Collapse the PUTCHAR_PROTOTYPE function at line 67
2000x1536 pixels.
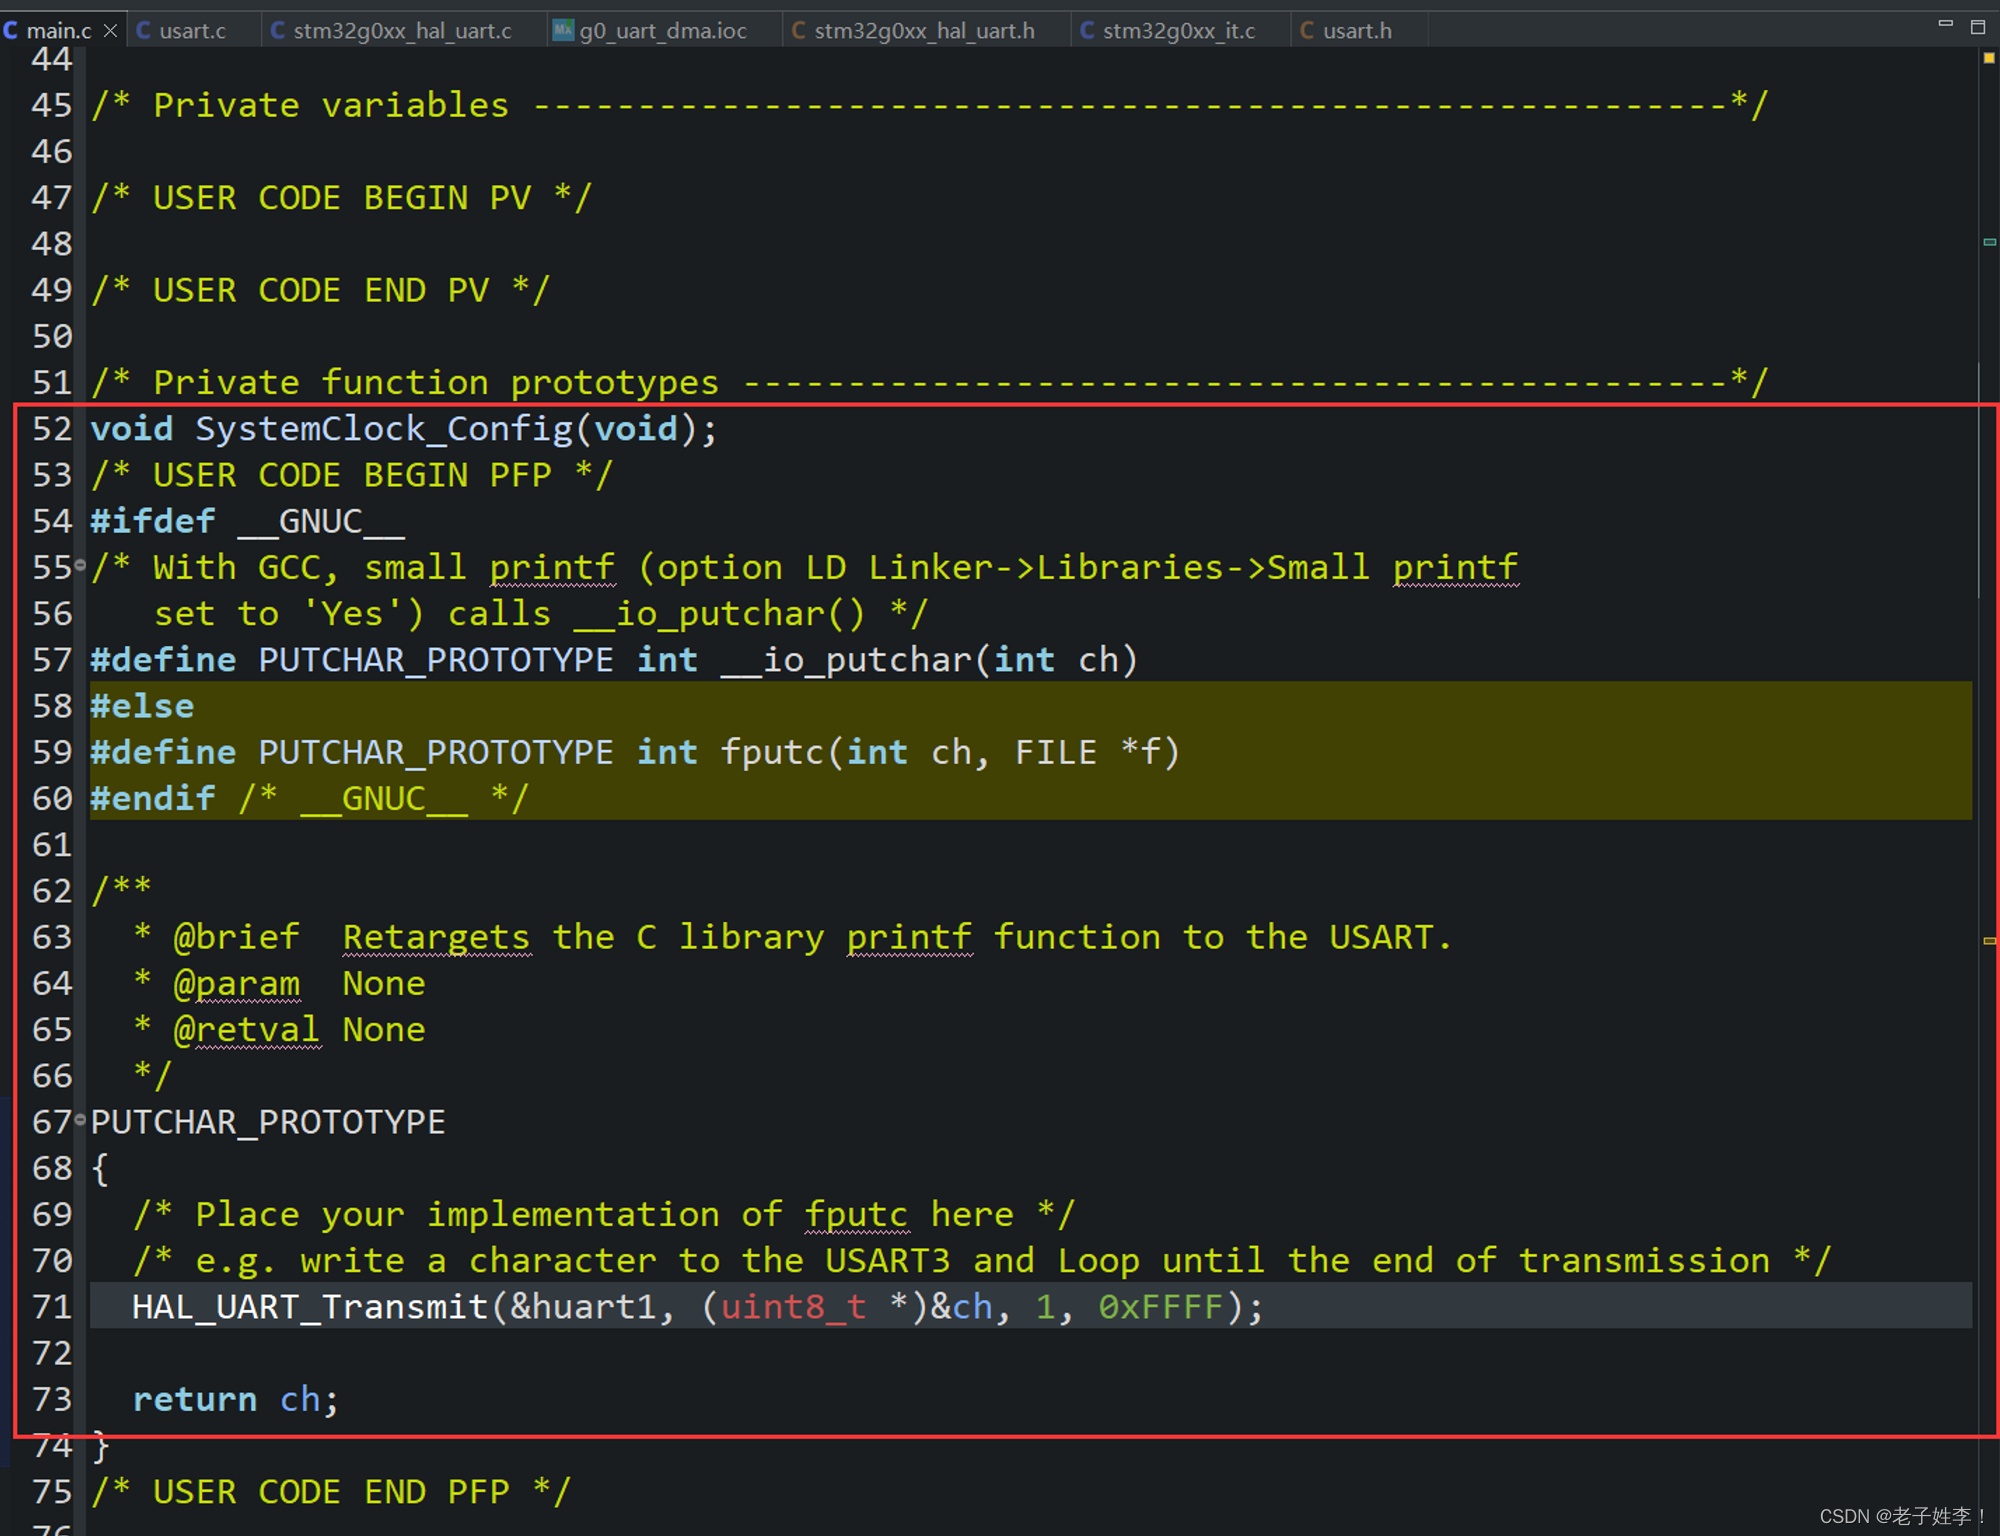[x=80, y=1120]
